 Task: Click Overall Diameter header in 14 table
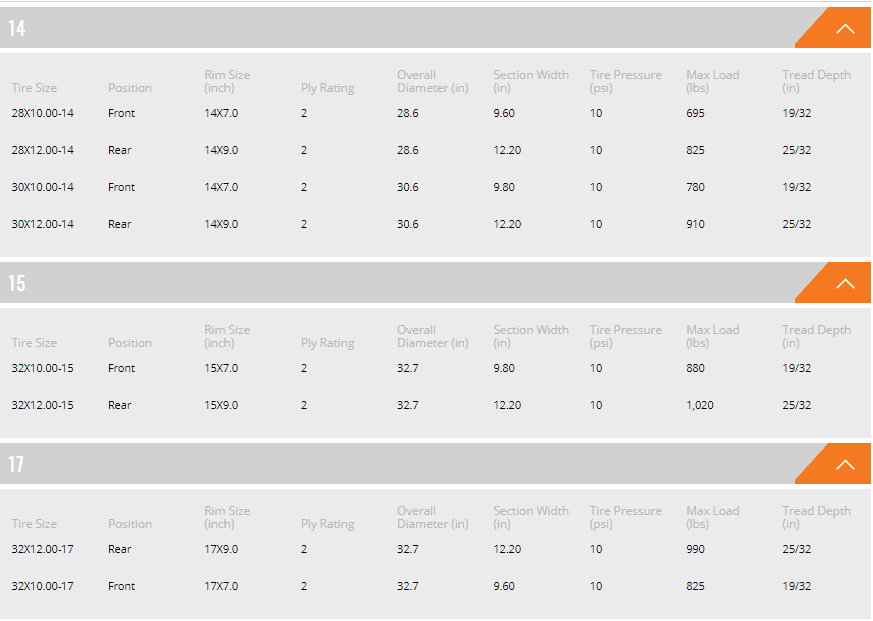[432, 81]
